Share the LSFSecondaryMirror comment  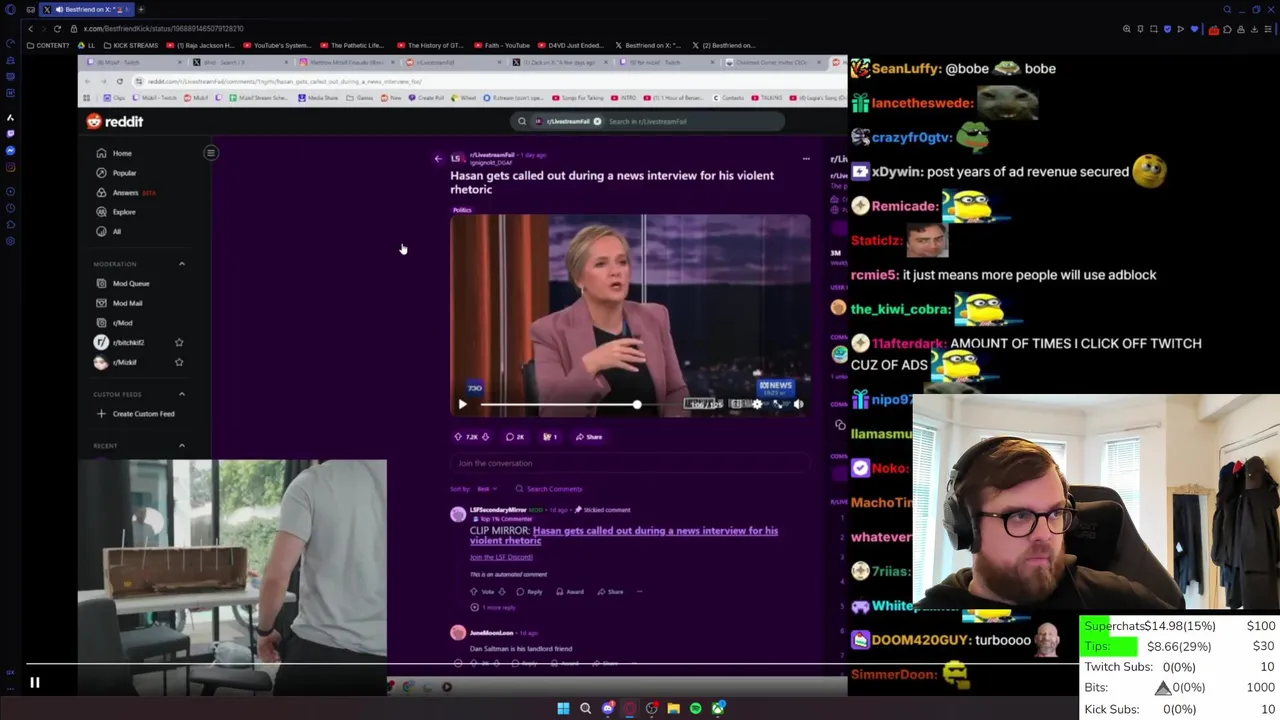(611, 592)
